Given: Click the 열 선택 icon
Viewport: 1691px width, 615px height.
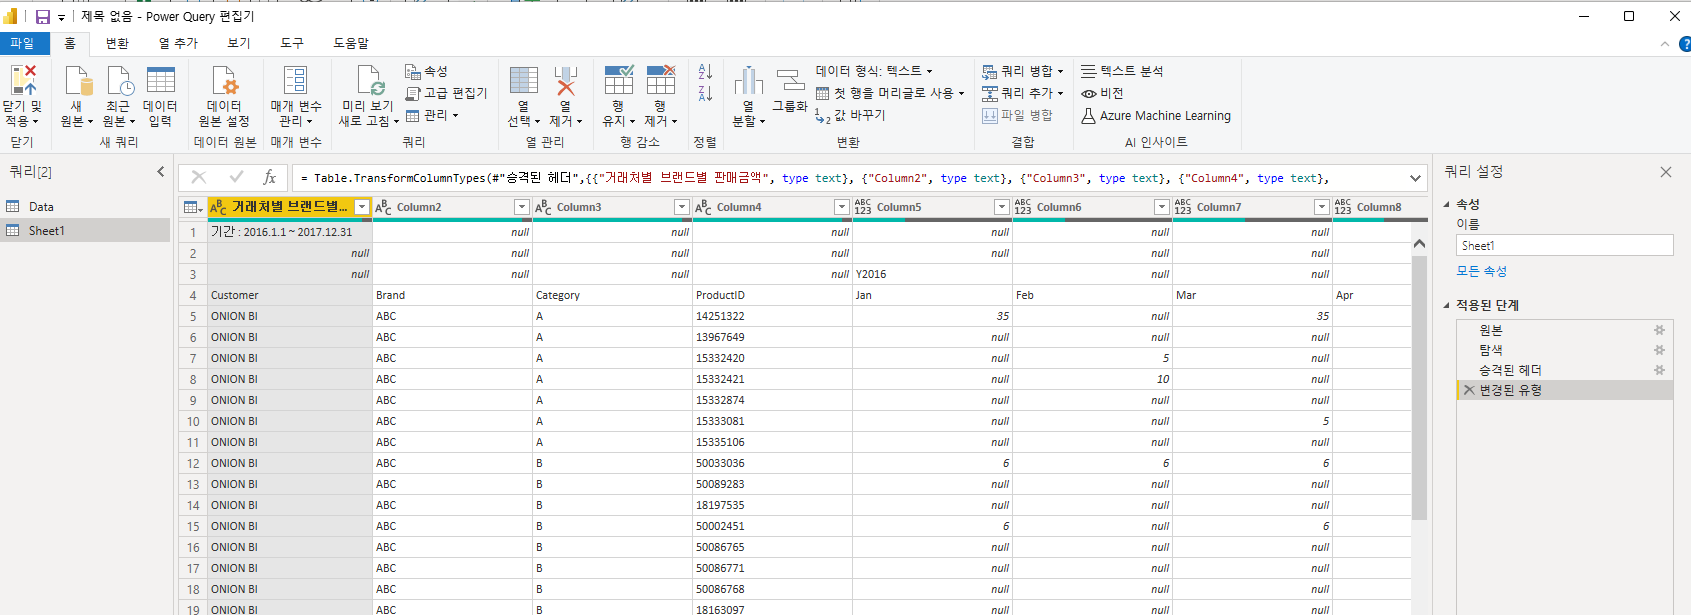Looking at the screenshot, I should 523,80.
